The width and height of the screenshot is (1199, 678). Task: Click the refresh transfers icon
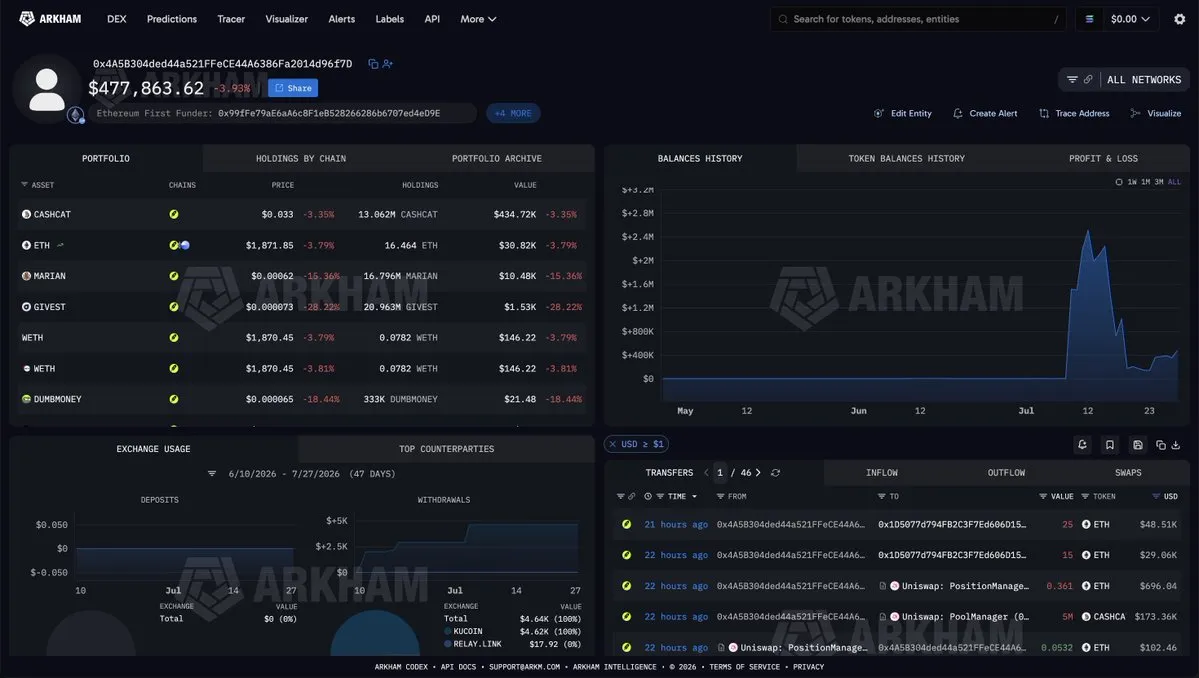775,473
